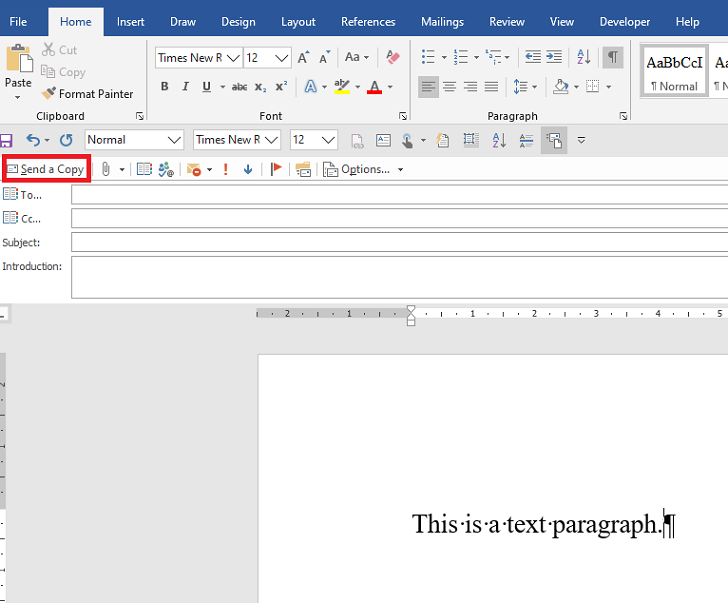
Task: Click the Cc address book icon
Action: pos(10,217)
